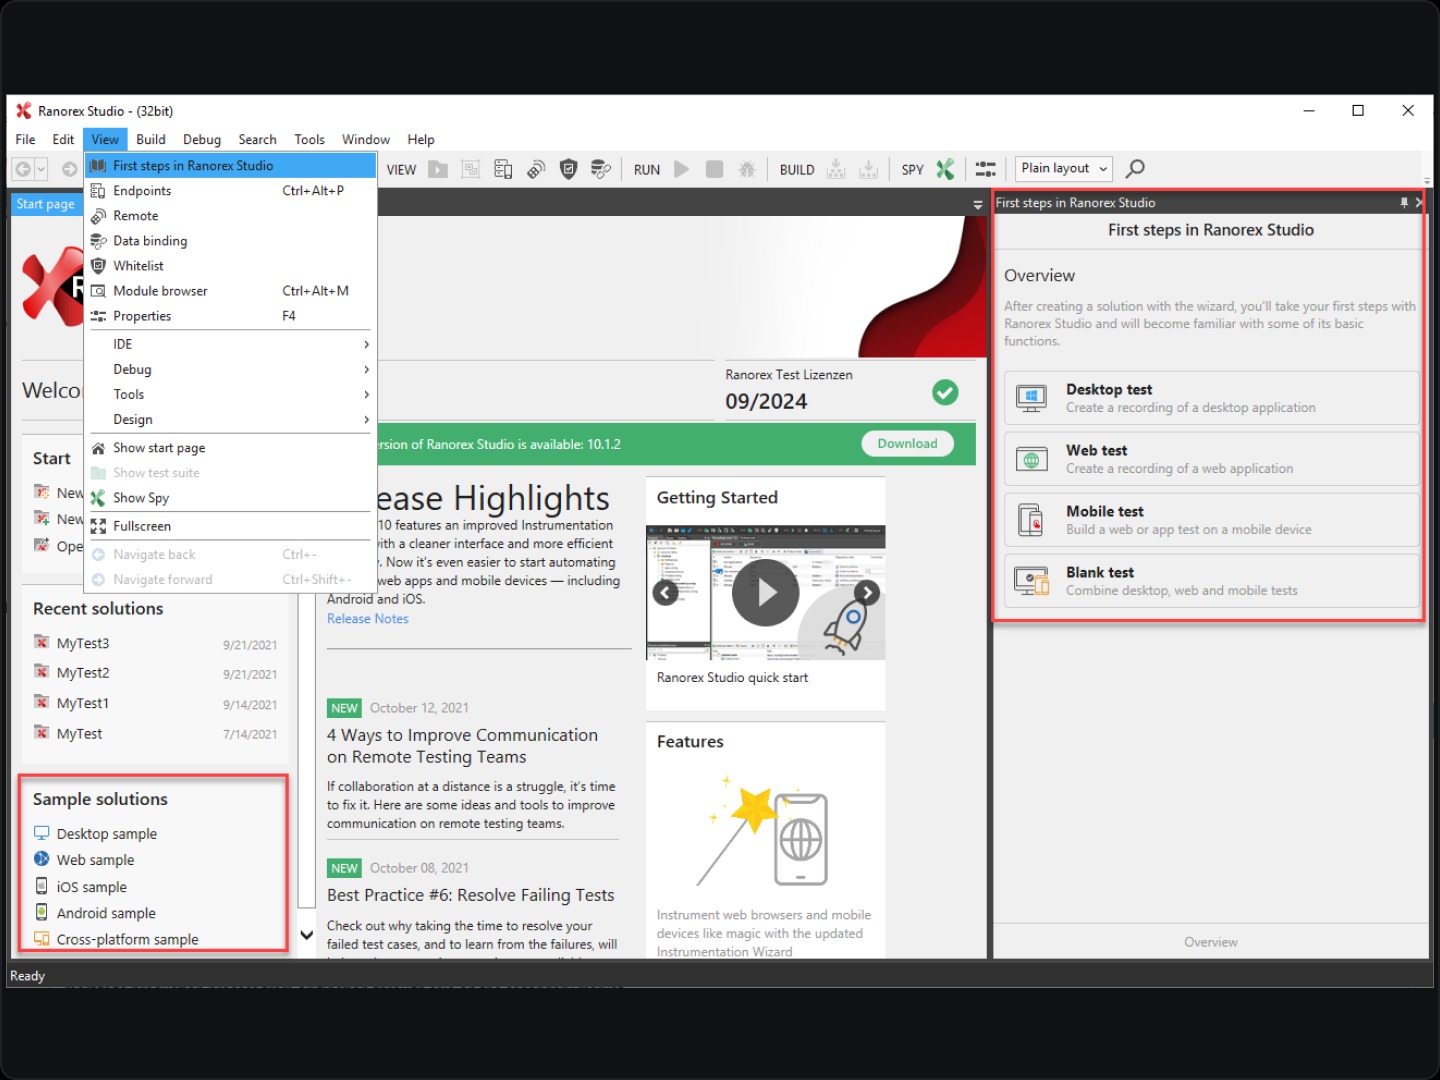Choose Module browser from the View menu
The height and width of the screenshot is (1080, 1440).
230,290
